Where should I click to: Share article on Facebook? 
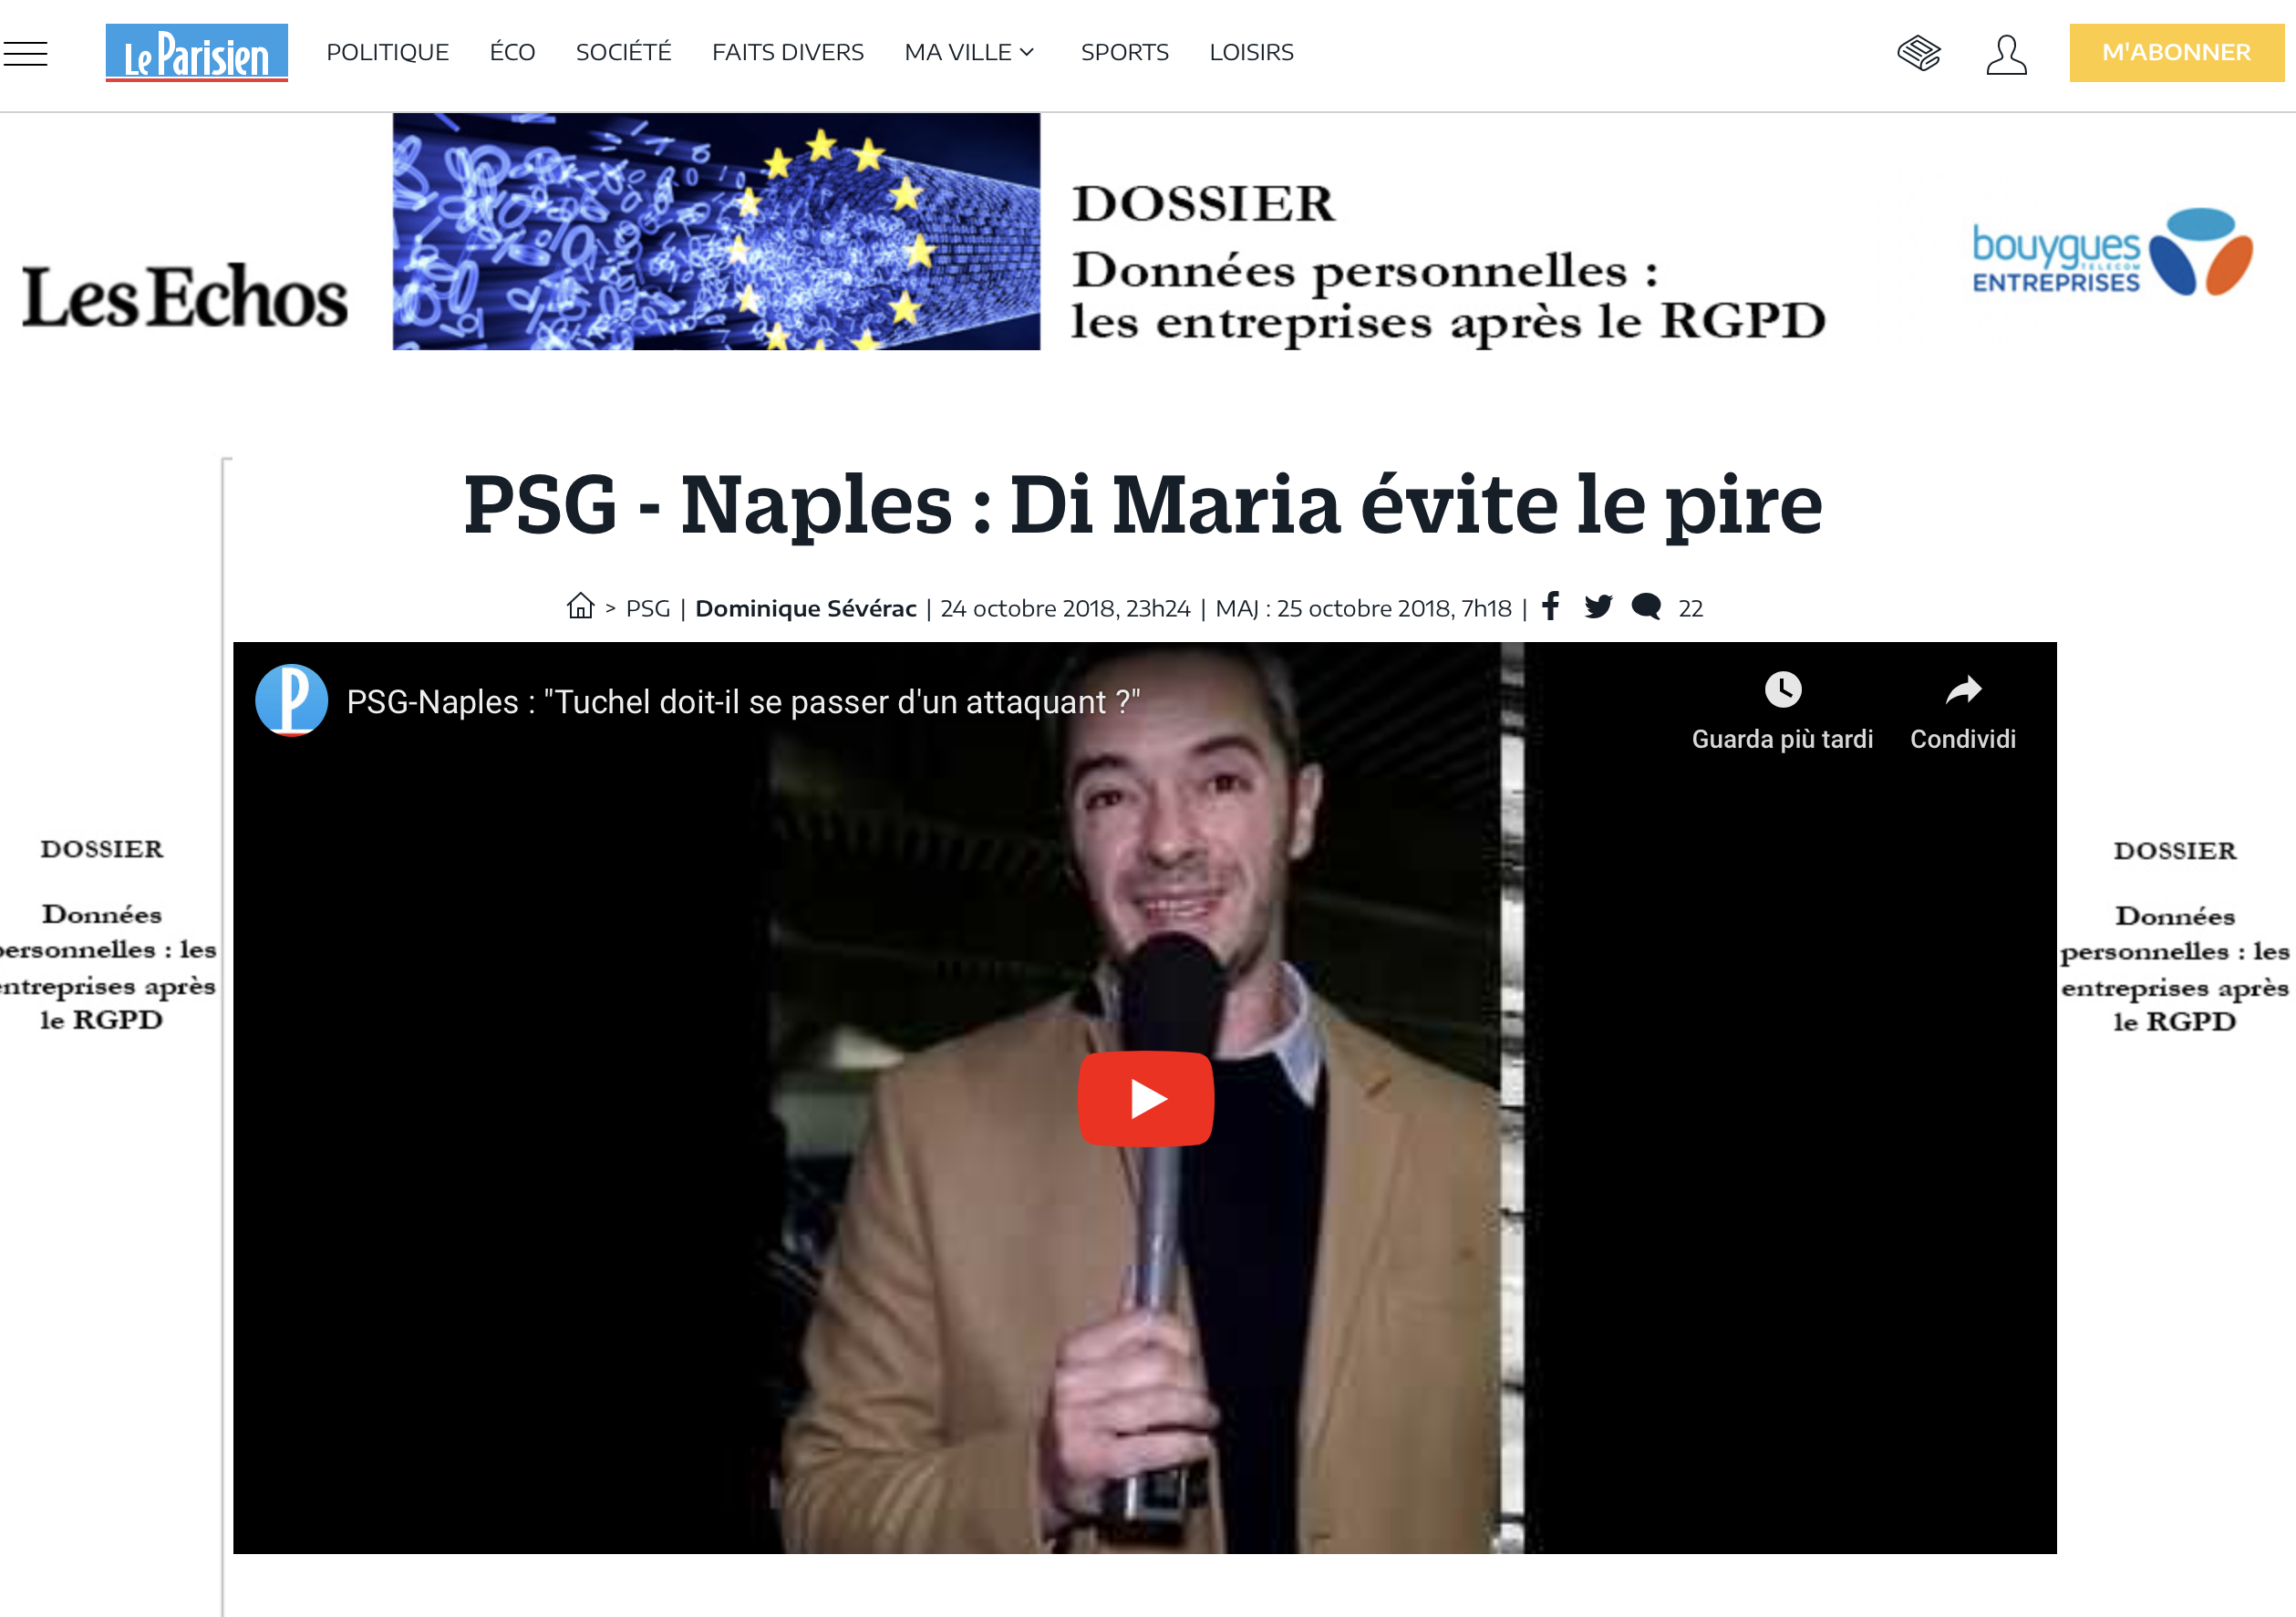point(1551,606)
